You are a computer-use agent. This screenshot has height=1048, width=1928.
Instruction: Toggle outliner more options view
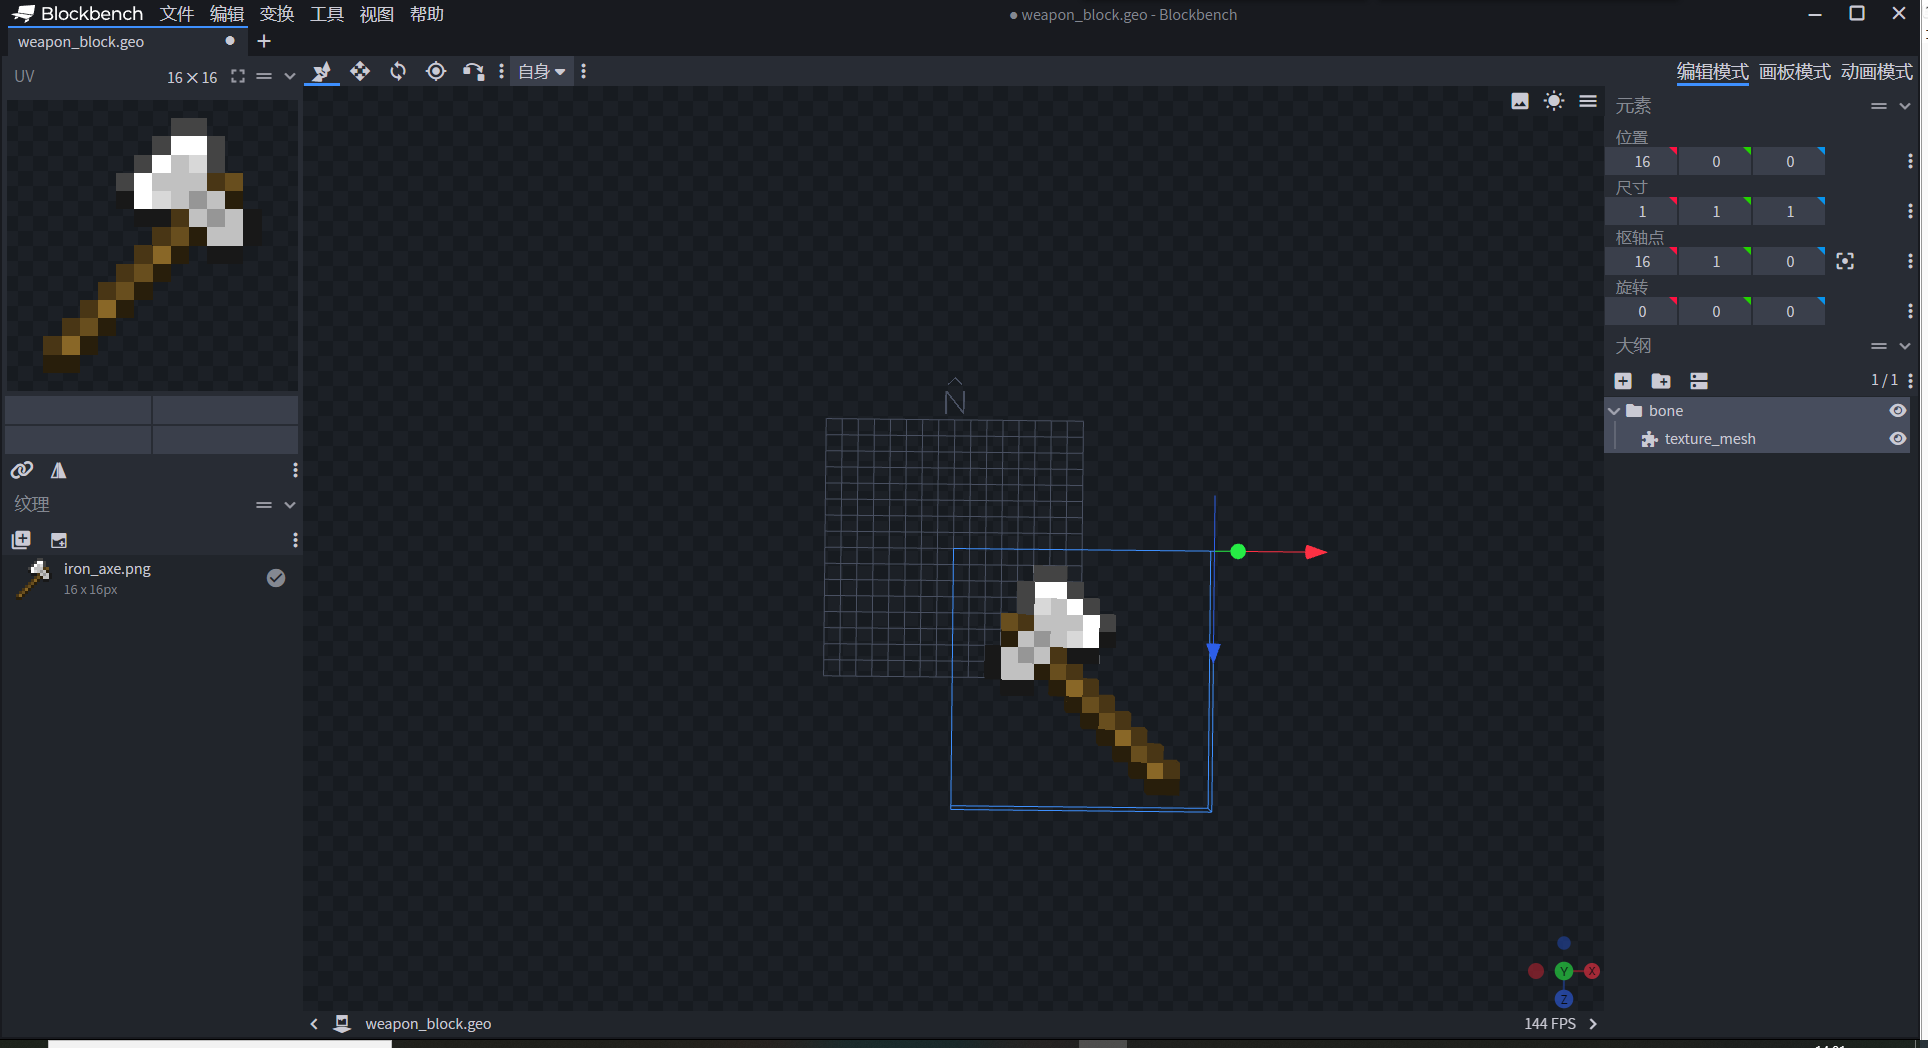coord(1699,381)
